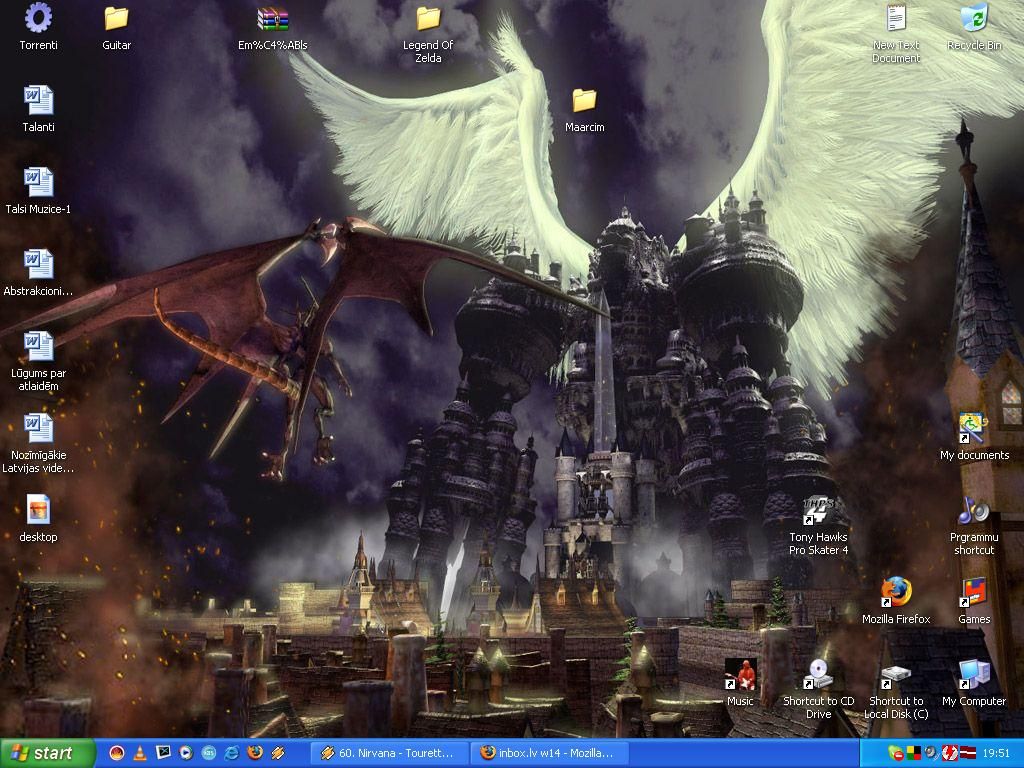This screenshot has height=768, width=1024.
Task: Open Shortcut to Local Disk (C)
Action: 896,690
